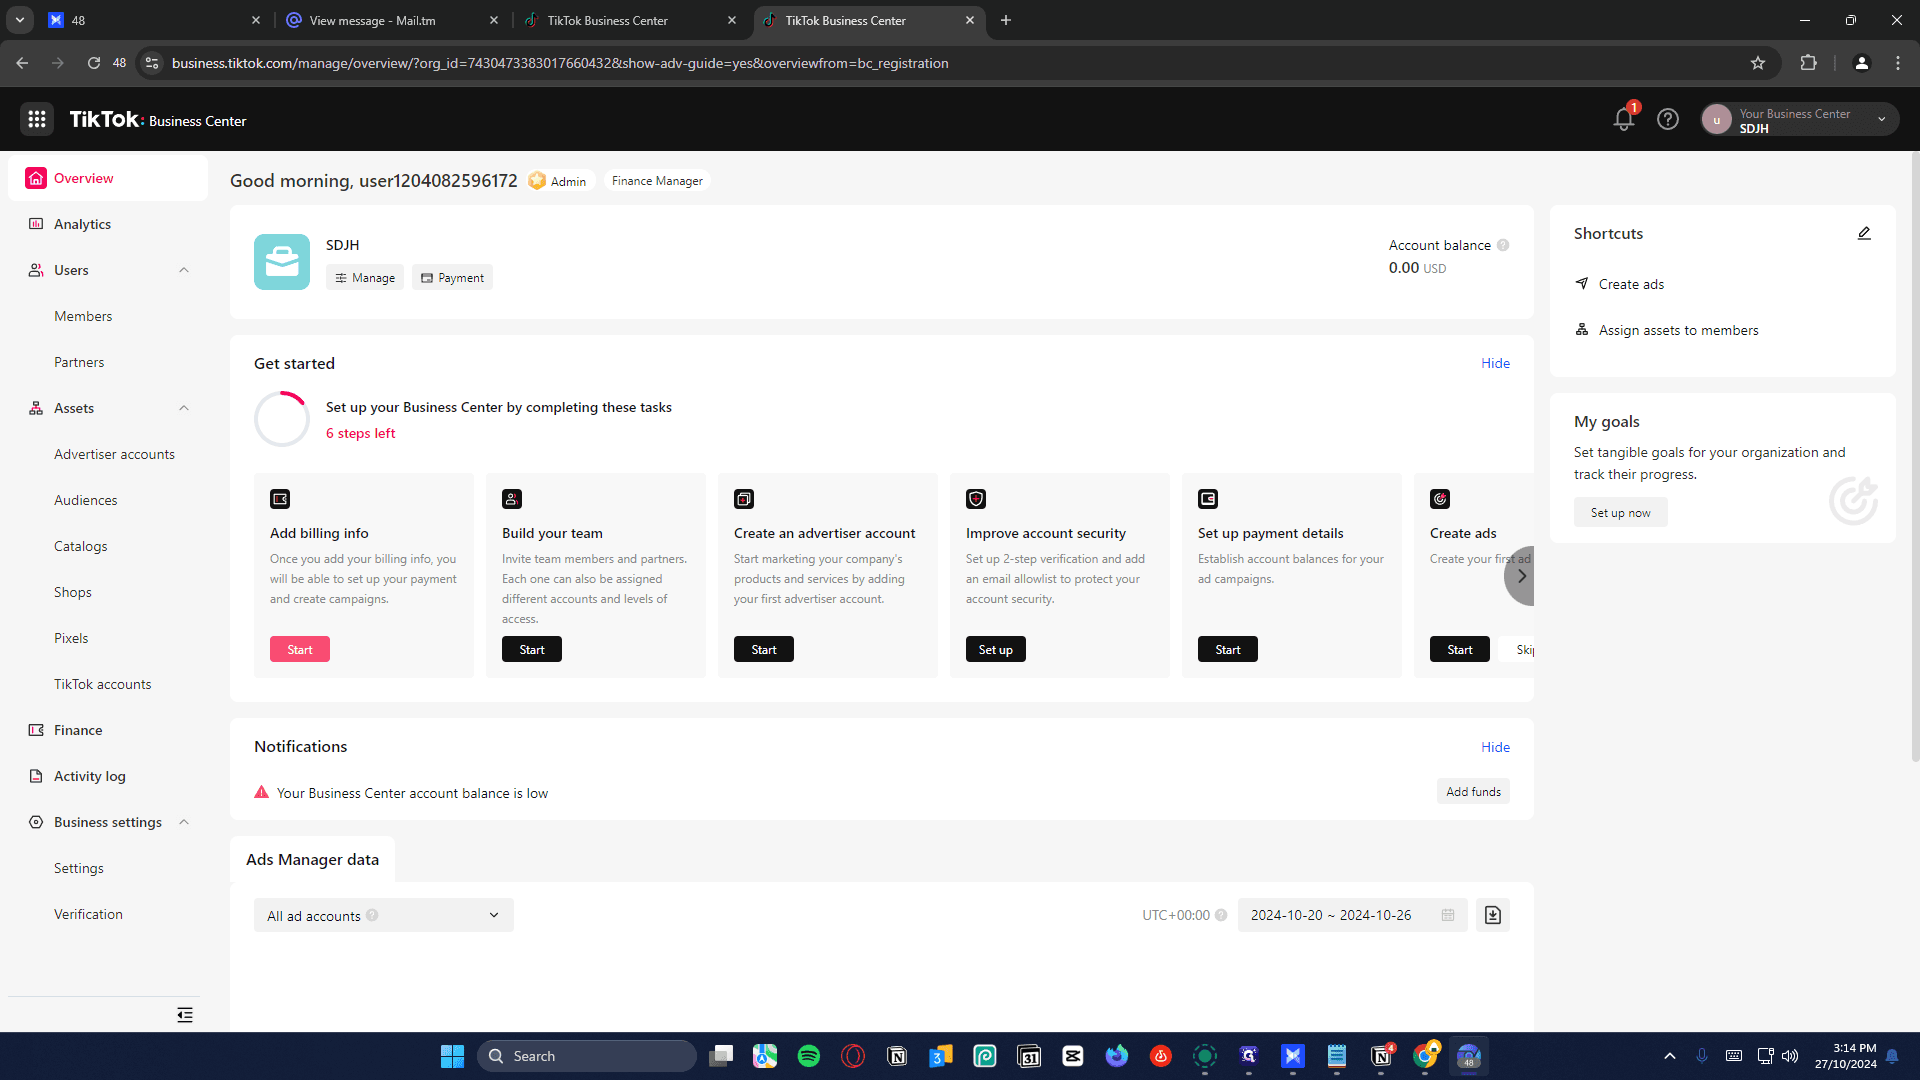The image size is (1920, 1080).
Task: Click the All ad accounts info icon
Action: coord(372,915)
